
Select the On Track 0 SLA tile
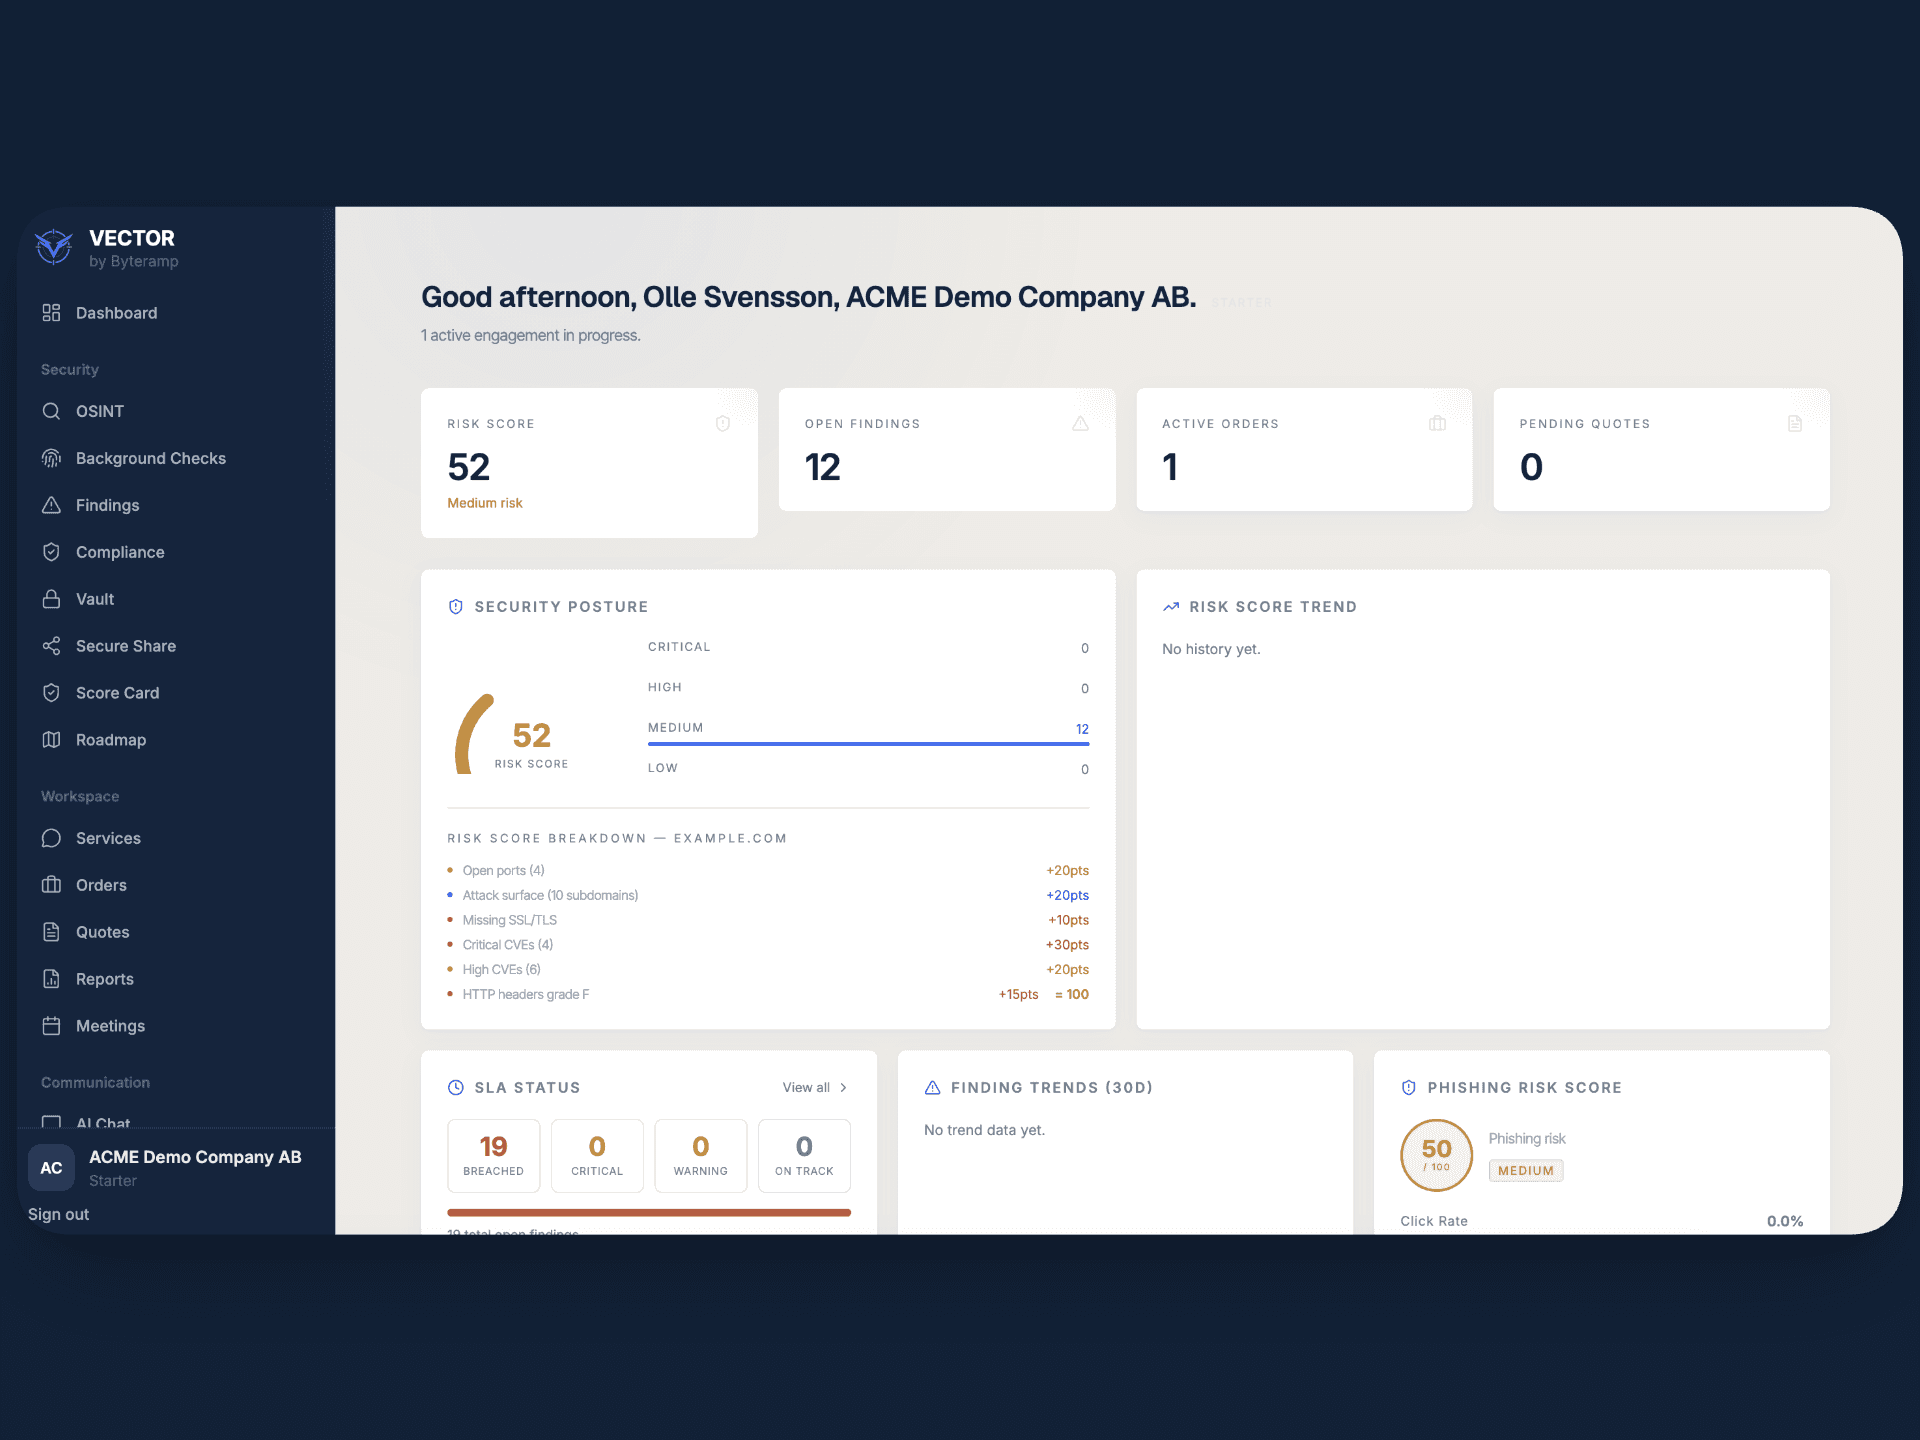[x=804, y=1156]
